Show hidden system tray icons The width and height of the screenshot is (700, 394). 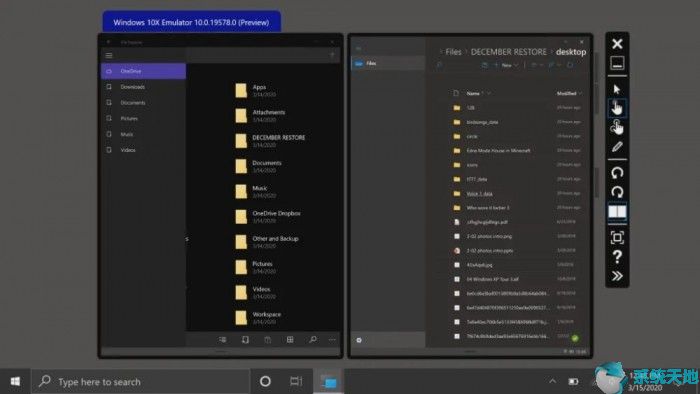552,381
